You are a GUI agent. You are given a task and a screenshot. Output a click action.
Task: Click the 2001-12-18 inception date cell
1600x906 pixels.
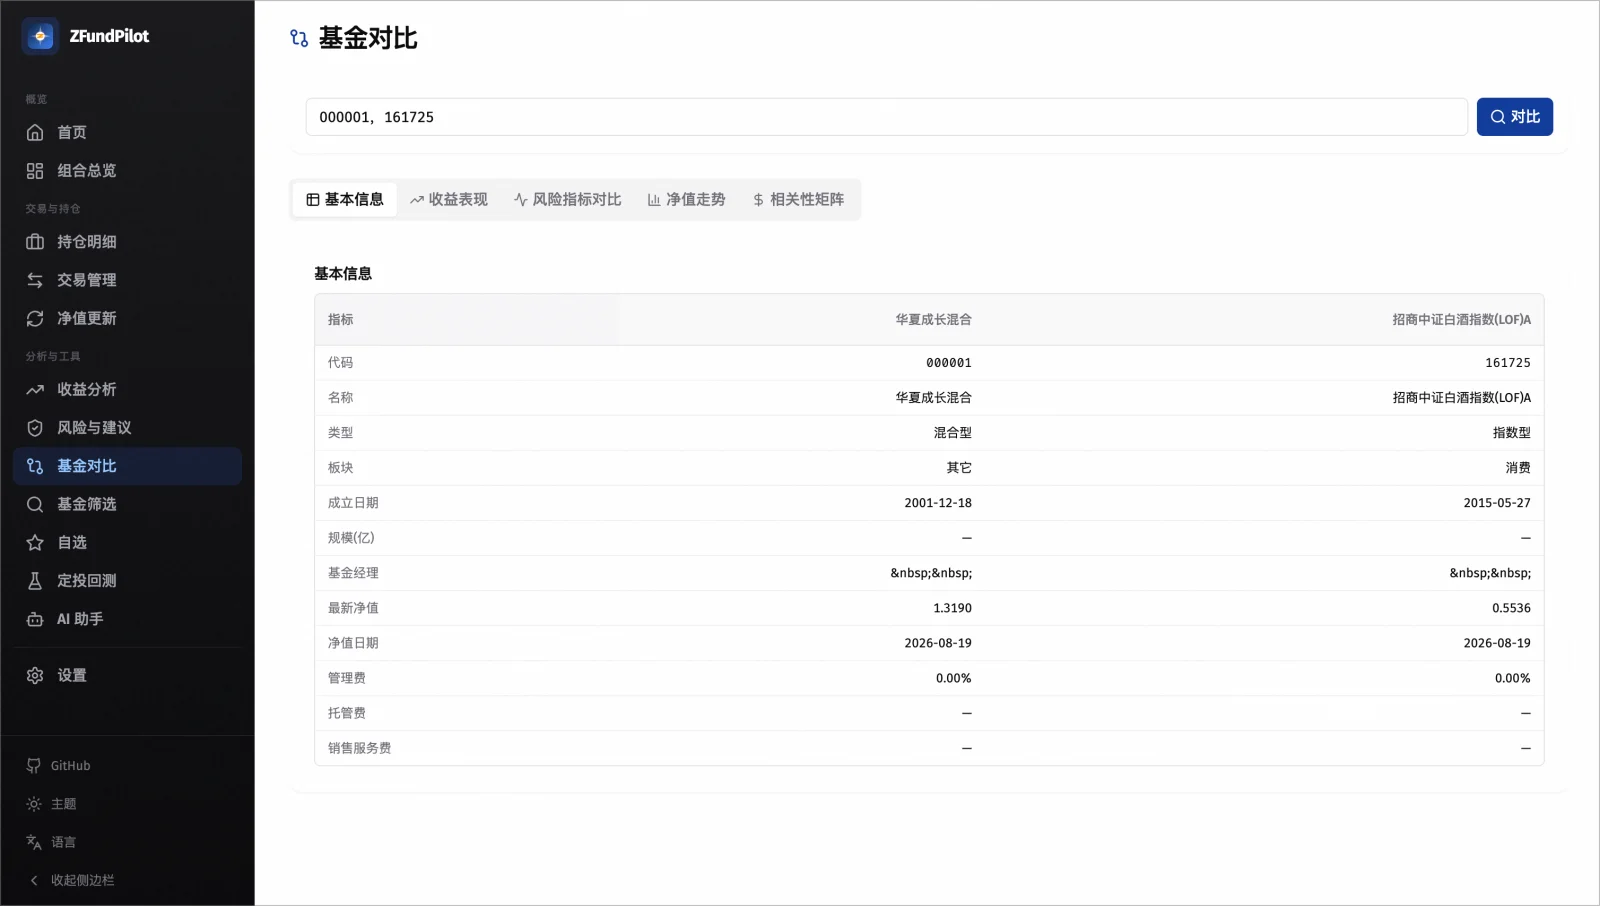coord(938,503)
